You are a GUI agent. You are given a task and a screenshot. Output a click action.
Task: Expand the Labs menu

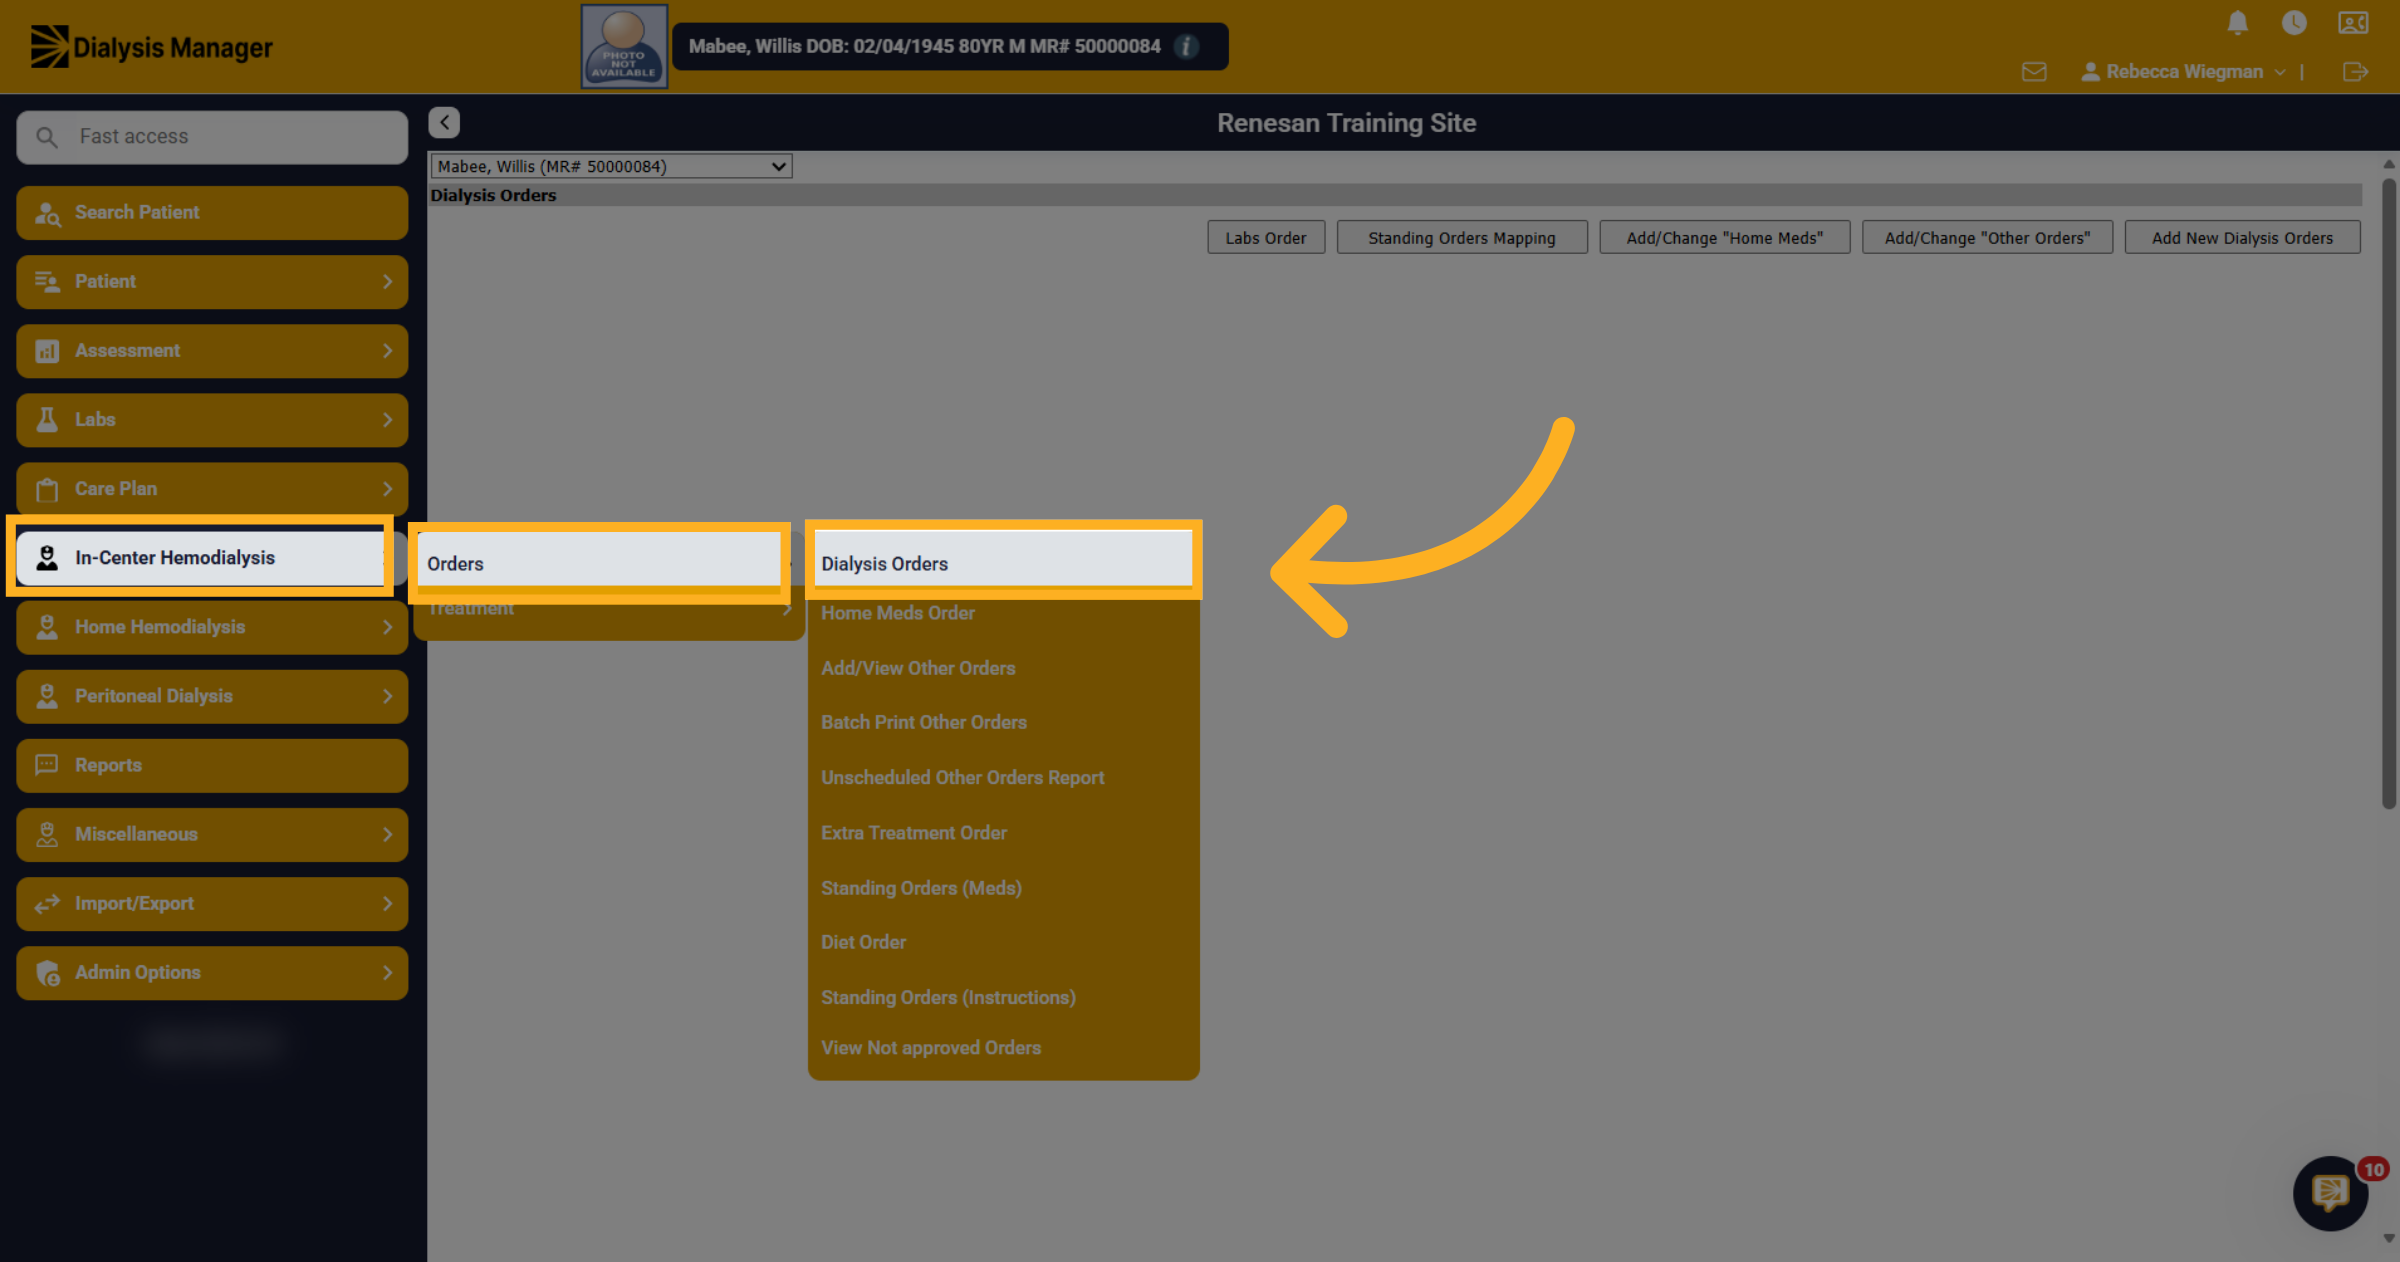pyautogui.click(x=212, y=419)
